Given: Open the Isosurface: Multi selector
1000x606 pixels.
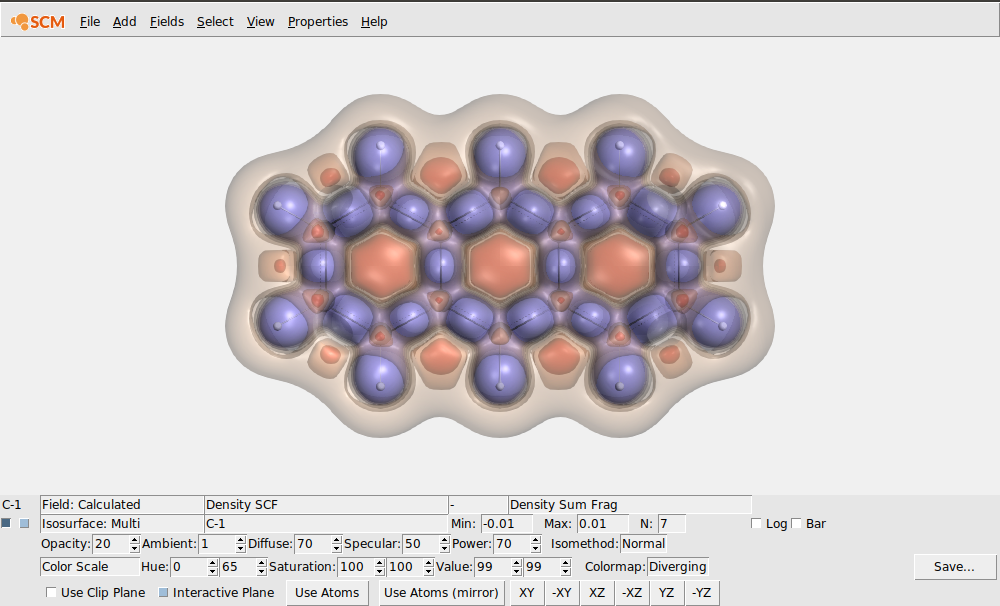Looking at the screenshot, I should click(x=120, y=523).
